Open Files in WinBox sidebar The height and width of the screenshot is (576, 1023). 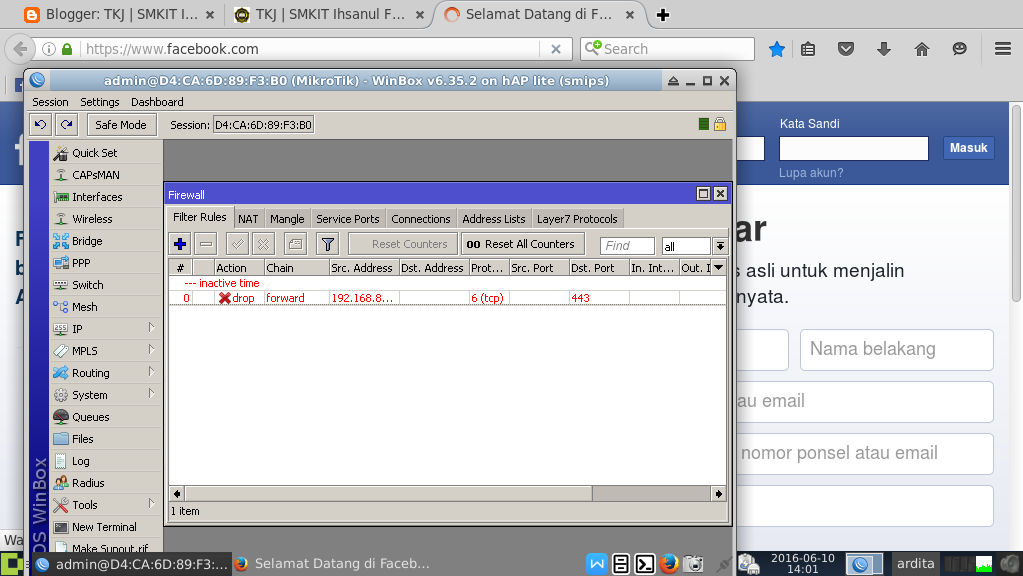pos(106,439)
